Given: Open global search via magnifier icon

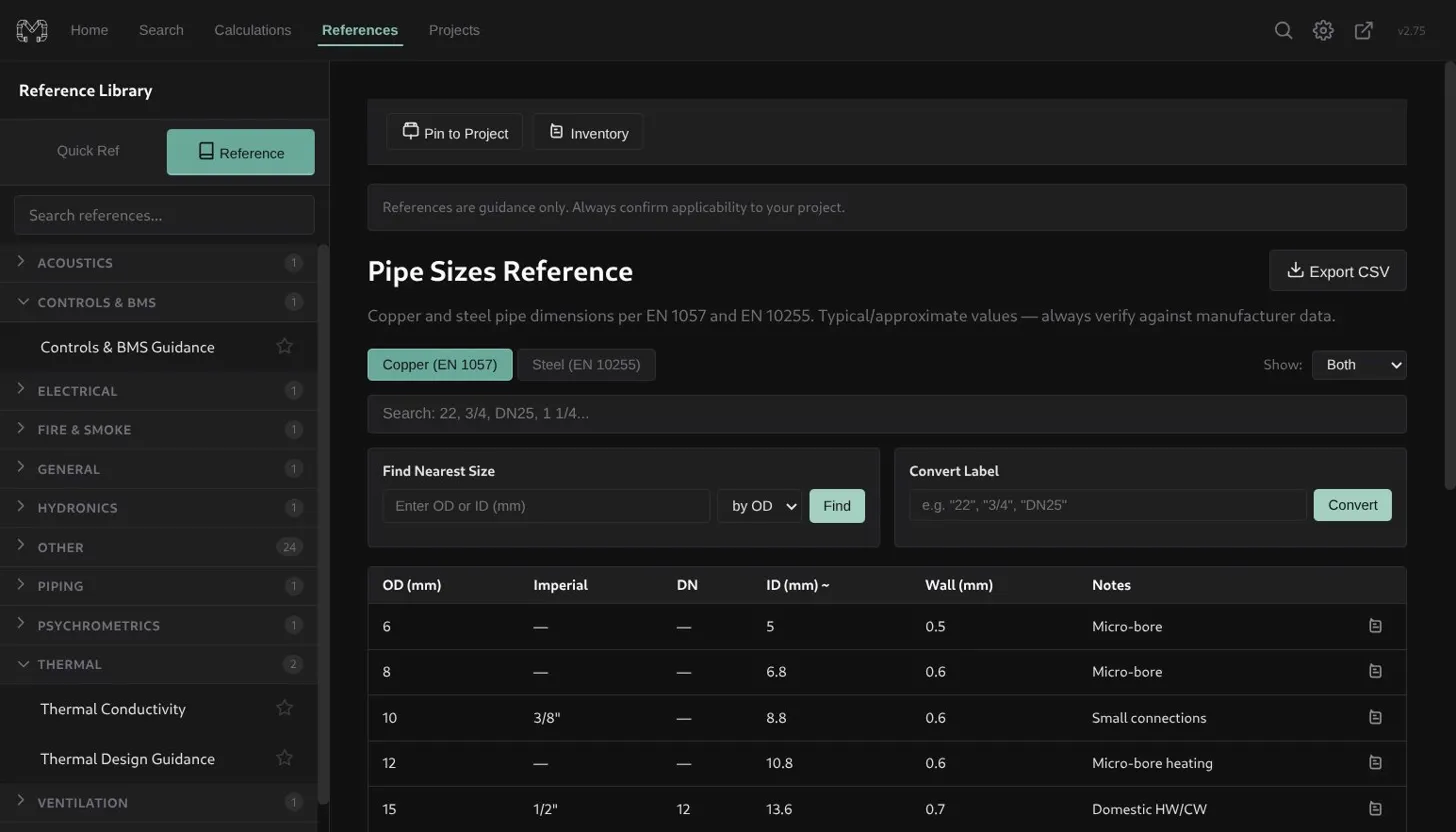Looking at the screenshot, I should [x=1283, y=29].
